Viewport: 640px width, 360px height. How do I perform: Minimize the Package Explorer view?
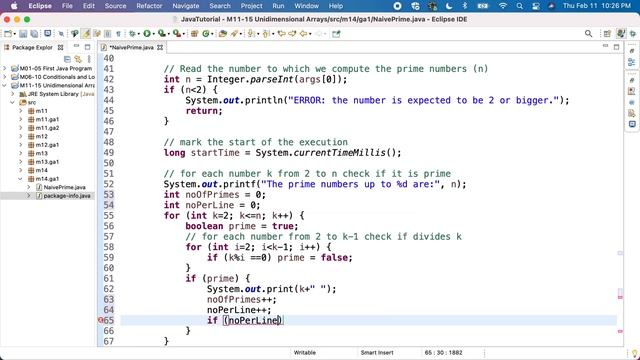click(76, 47)
